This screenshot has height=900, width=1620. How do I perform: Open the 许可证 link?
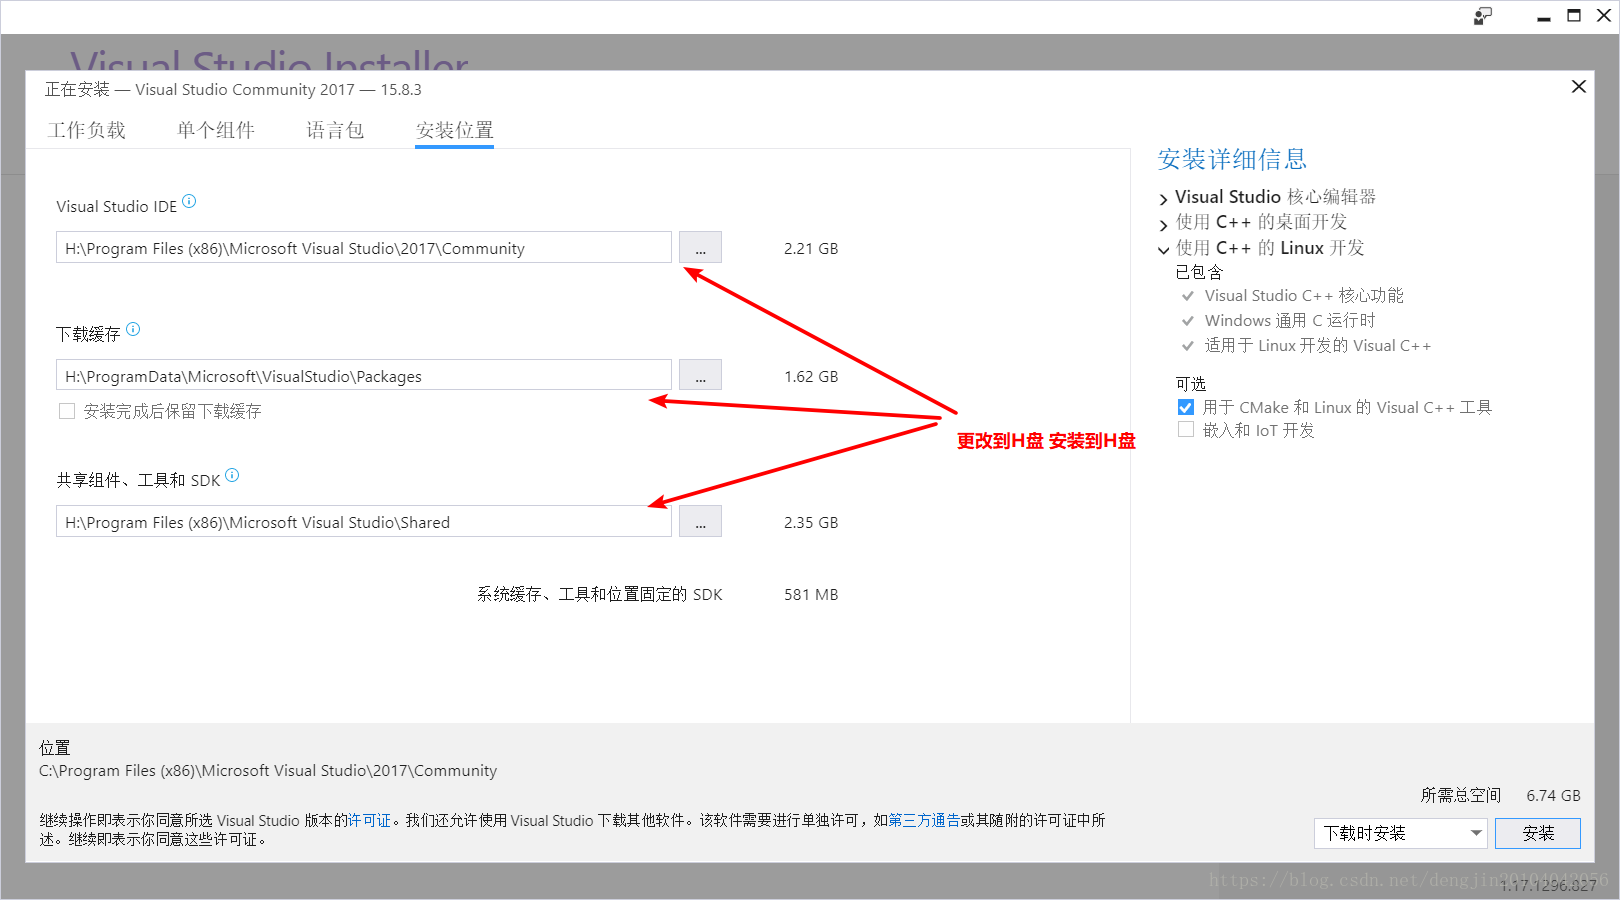click(369, 820)
